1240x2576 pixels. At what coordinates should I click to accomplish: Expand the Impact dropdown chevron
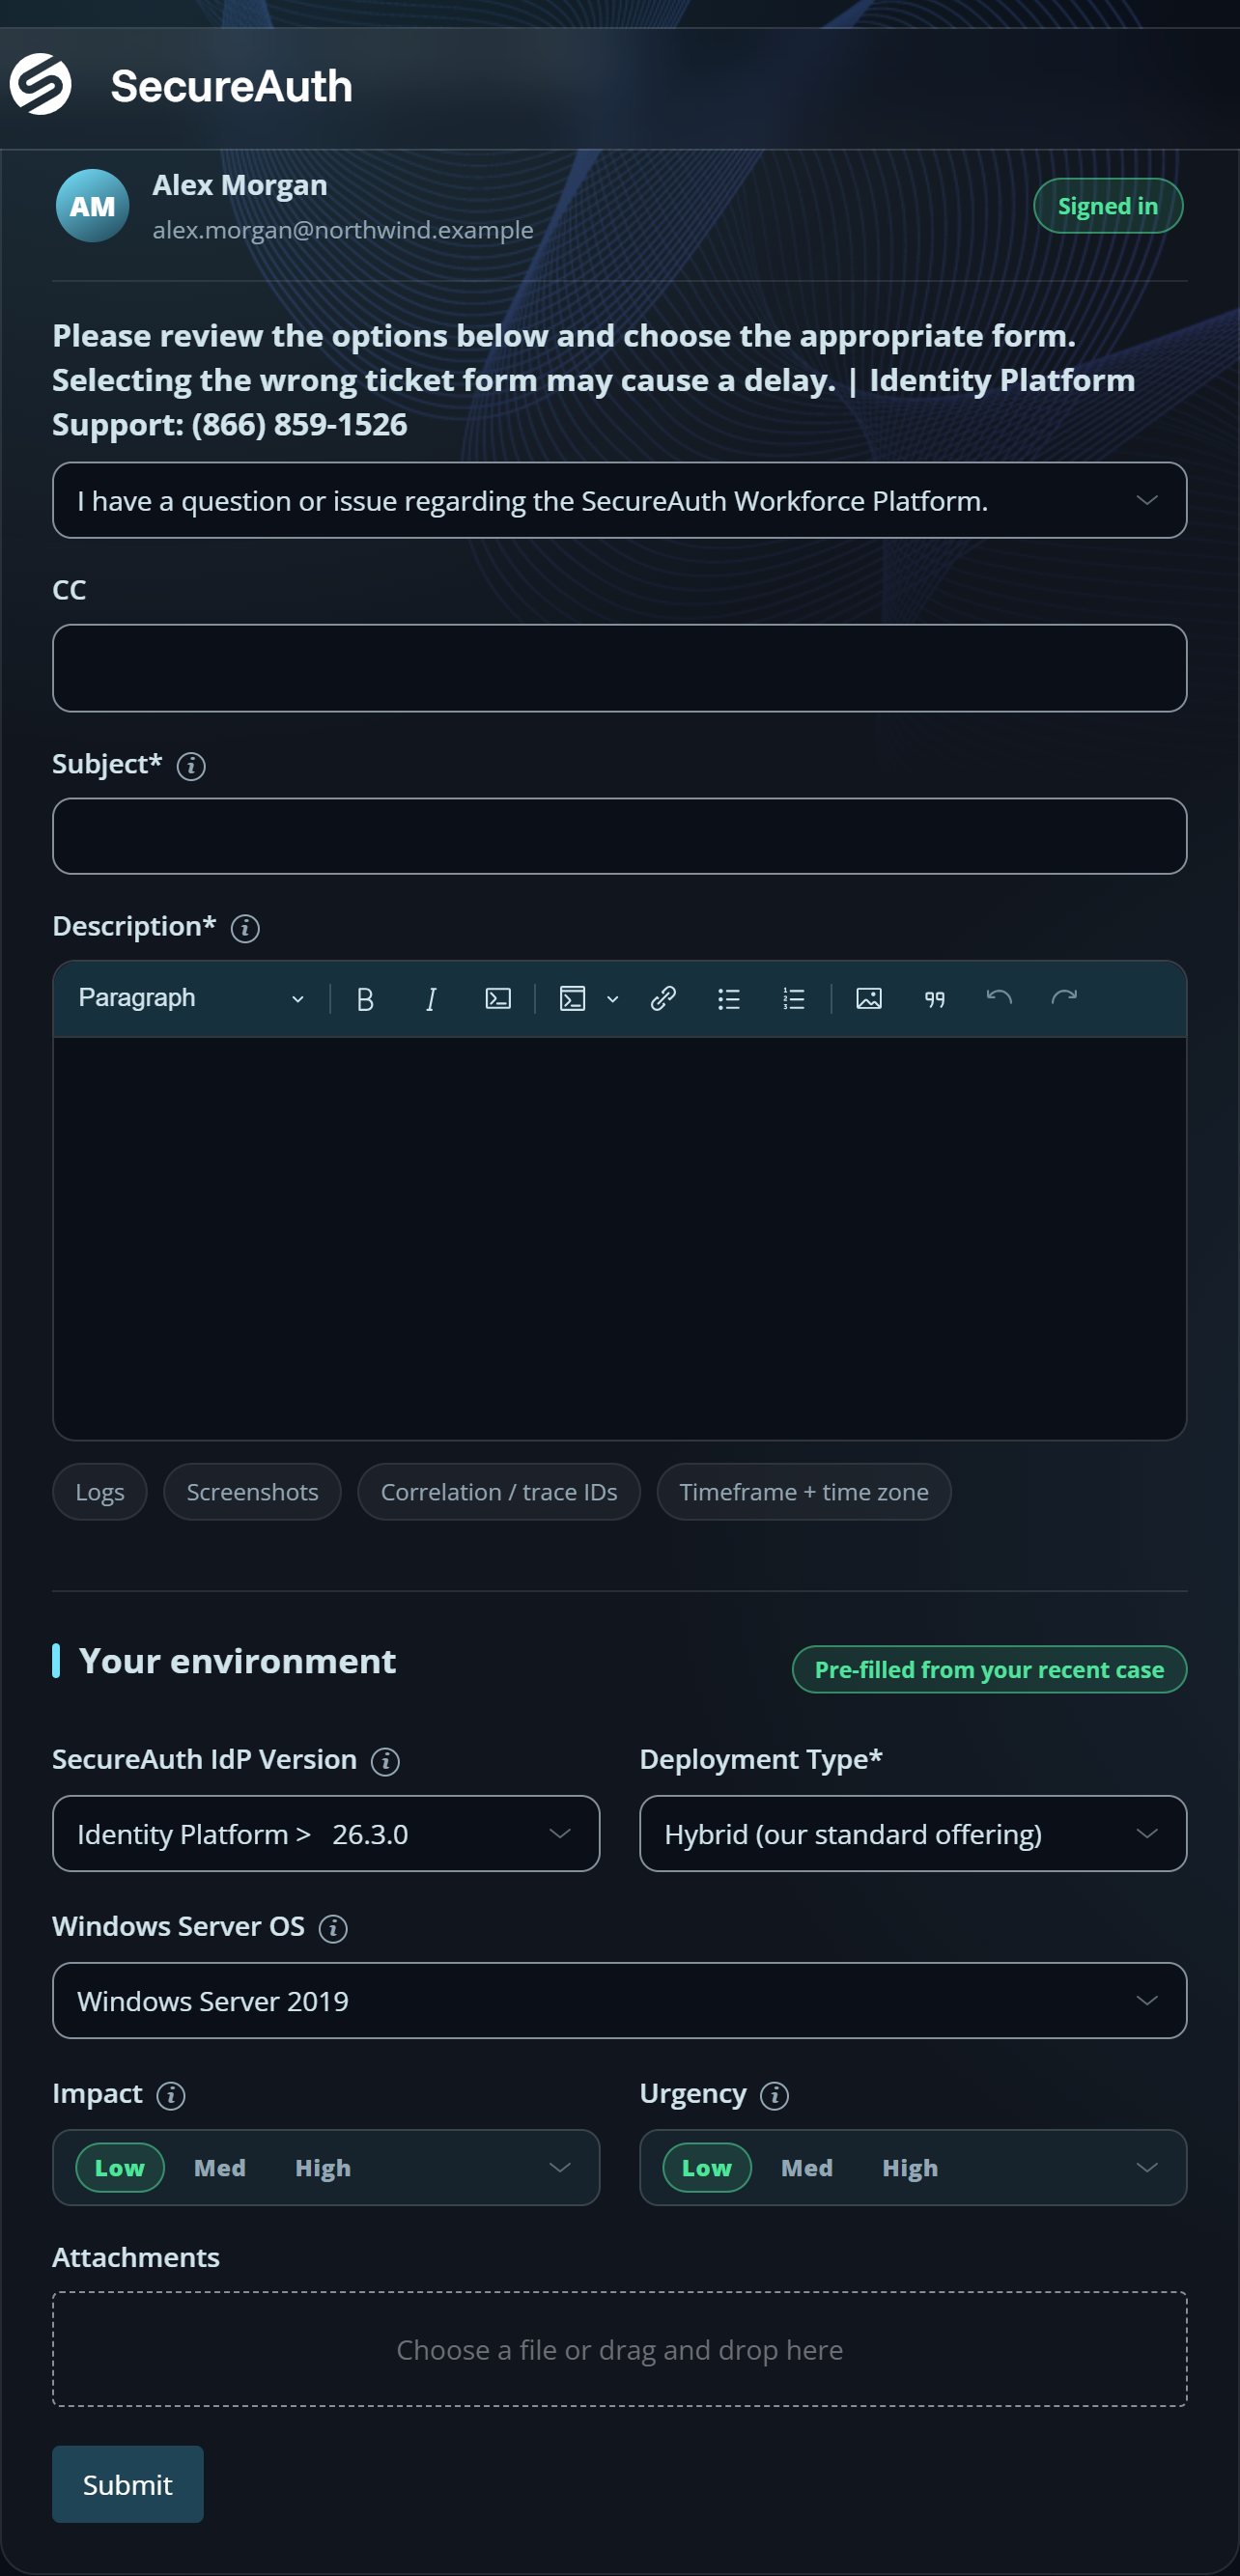click(560, 2168)
